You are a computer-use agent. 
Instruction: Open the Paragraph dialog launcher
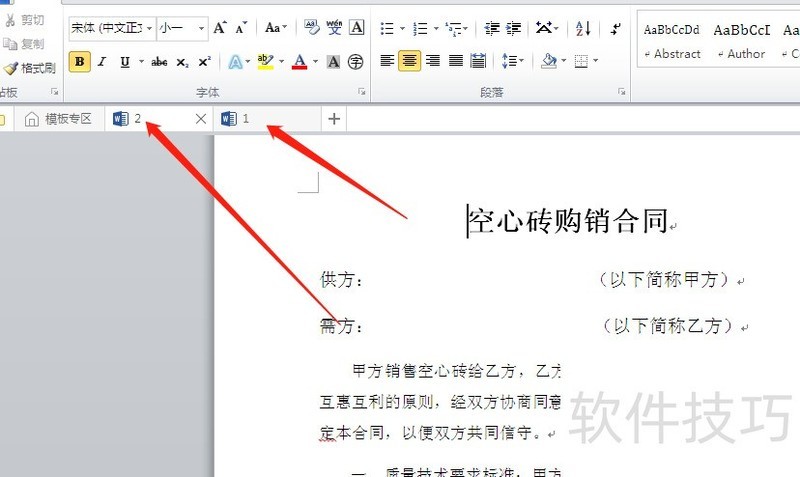click(x=621, y=92)
